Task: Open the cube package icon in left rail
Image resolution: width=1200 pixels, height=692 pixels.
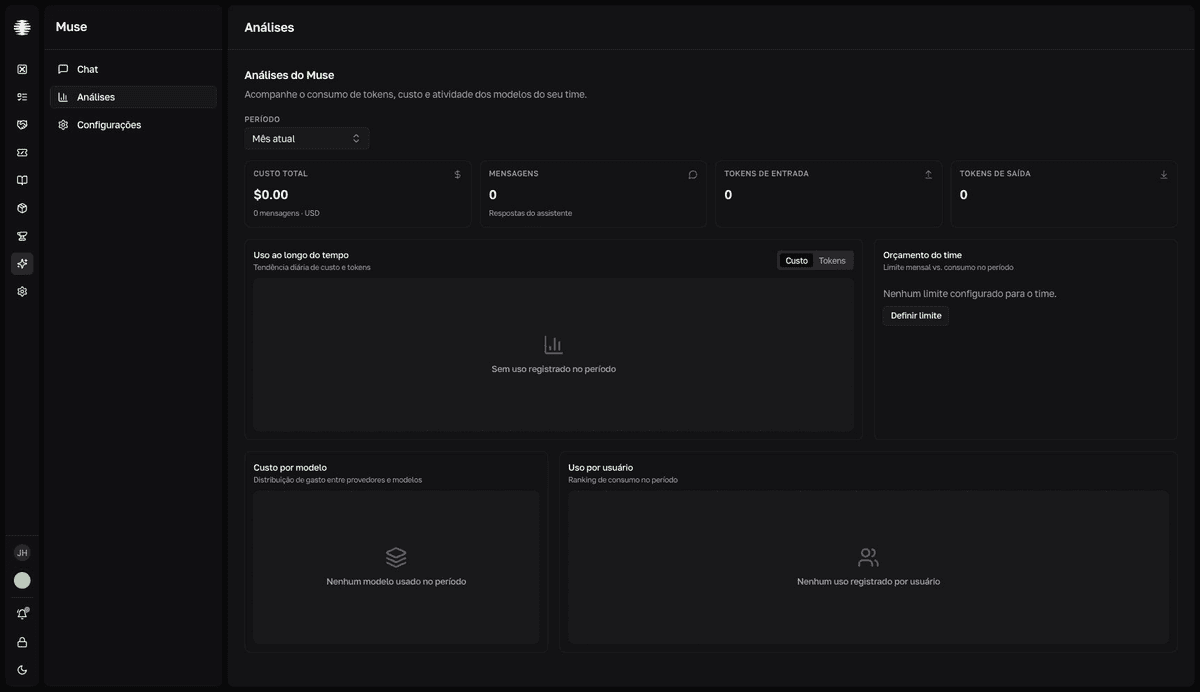Action: (x=22, y=208)
